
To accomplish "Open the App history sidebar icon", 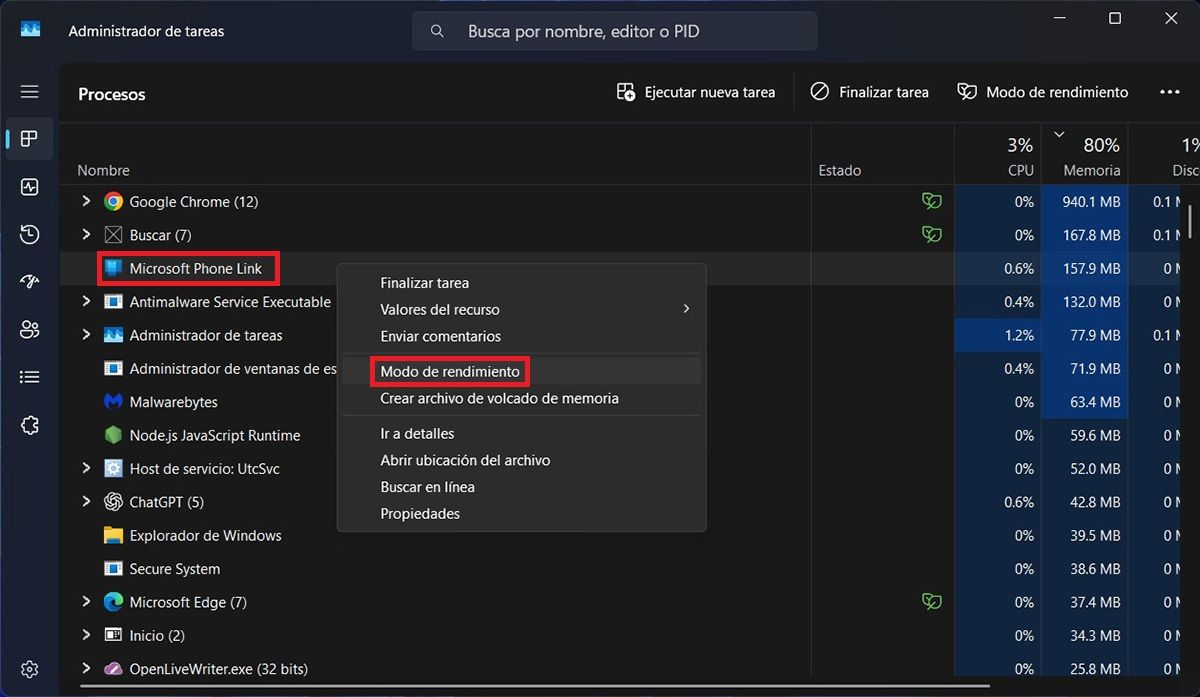I will click(x=29, y=235).
